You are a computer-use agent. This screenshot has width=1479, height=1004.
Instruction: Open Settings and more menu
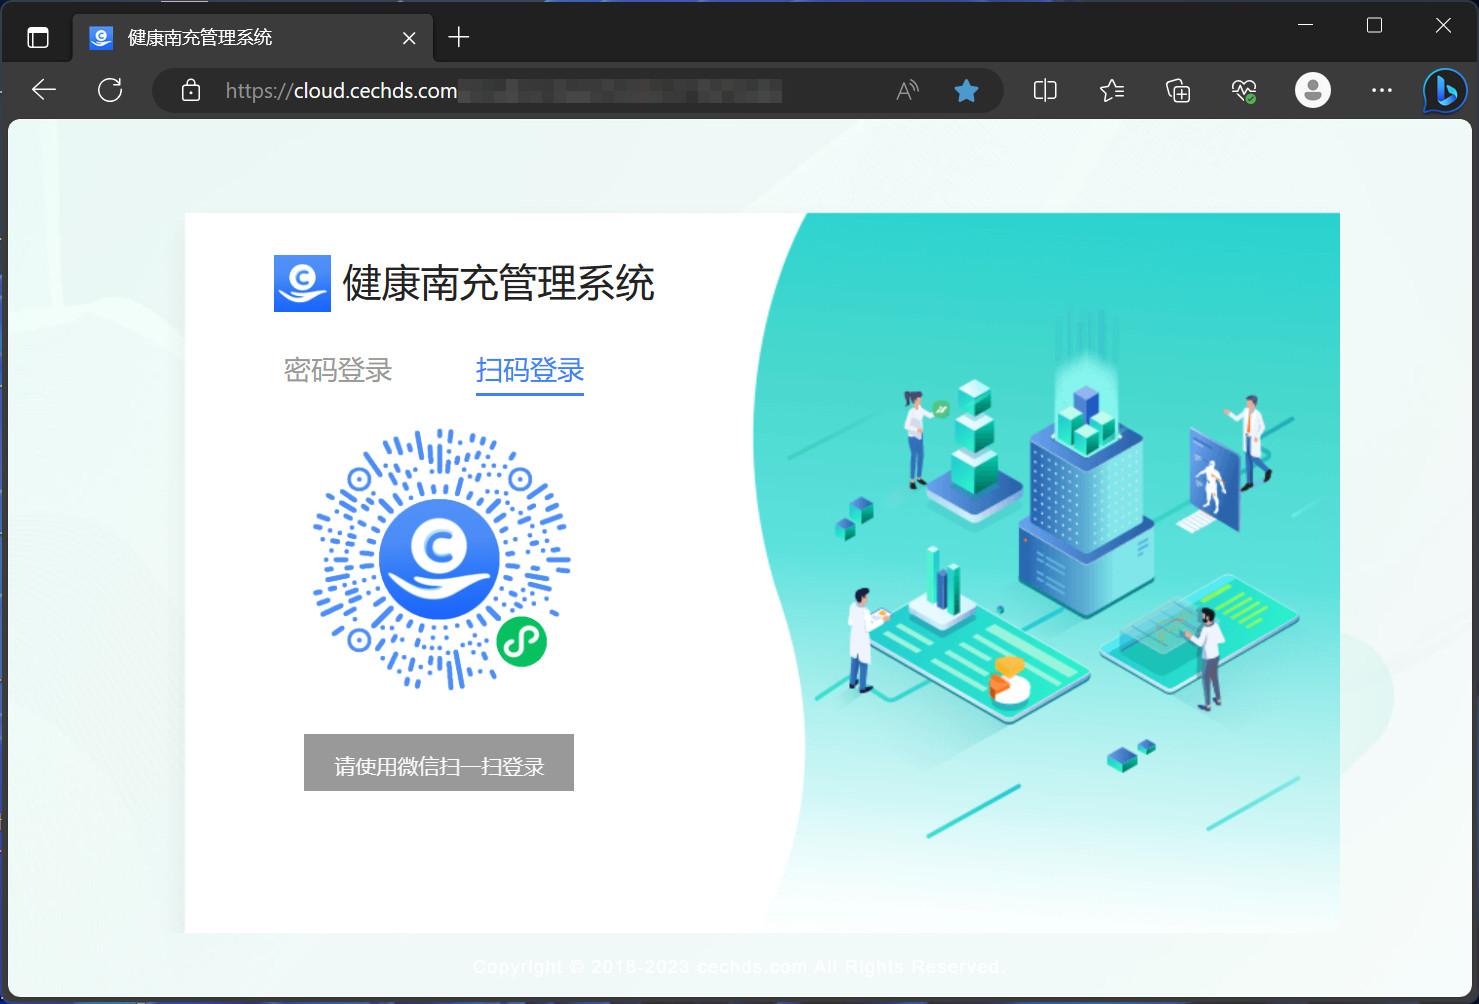click(1382, 90)
